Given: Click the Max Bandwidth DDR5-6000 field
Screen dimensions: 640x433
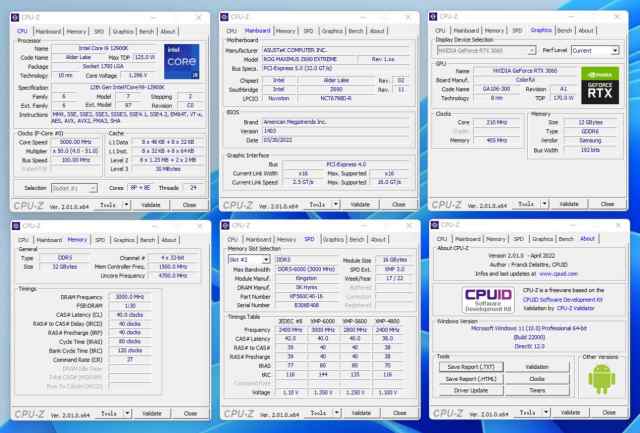Looking at the screenshot, I should (x=306, y=269).
